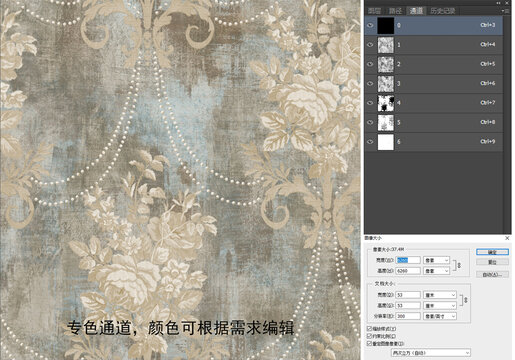Click the document size chain link icon
Image resolution: width=515 pixels, height=360 pixels.
[x=466, y=300]
